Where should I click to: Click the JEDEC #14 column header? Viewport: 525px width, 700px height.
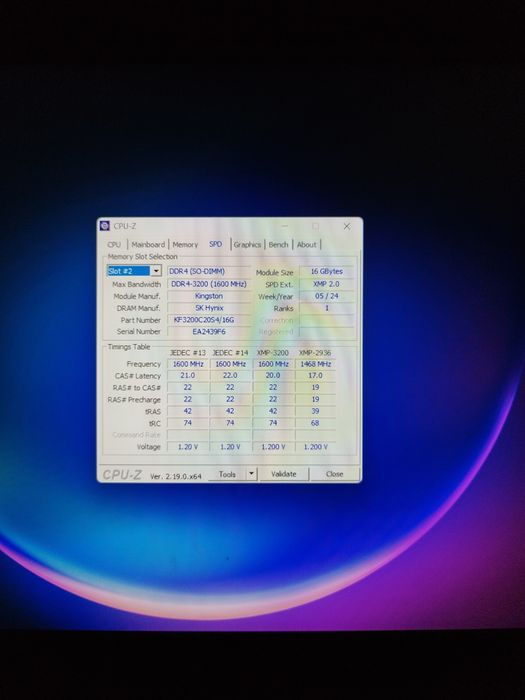[x=230, y=353]
